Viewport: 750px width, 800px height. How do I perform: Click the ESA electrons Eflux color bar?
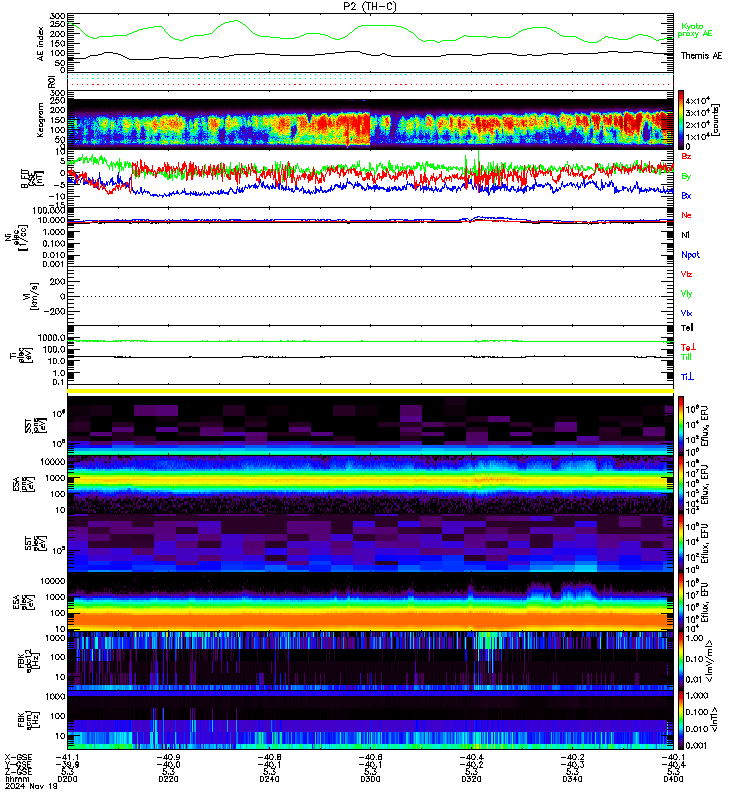tap(681, 602)
